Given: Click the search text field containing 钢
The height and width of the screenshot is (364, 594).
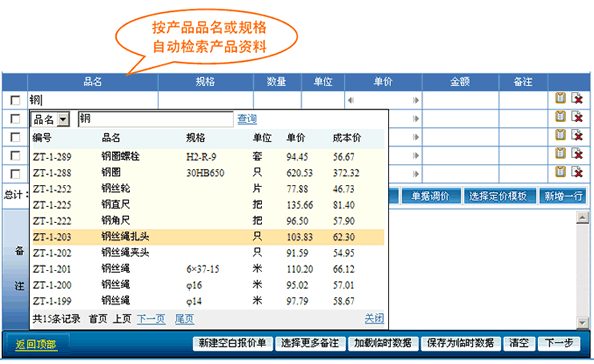Looking at the screenshot, I should 155,119.
